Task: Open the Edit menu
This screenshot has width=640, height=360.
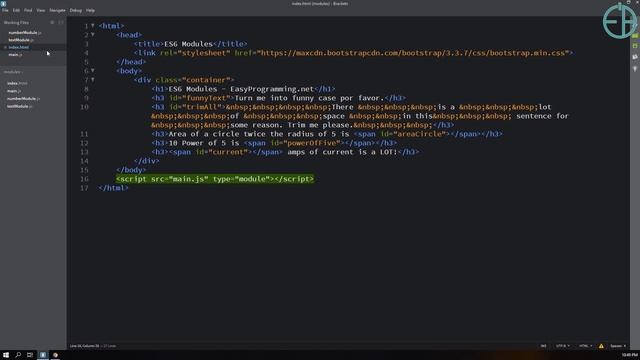Action: (16, 10)
